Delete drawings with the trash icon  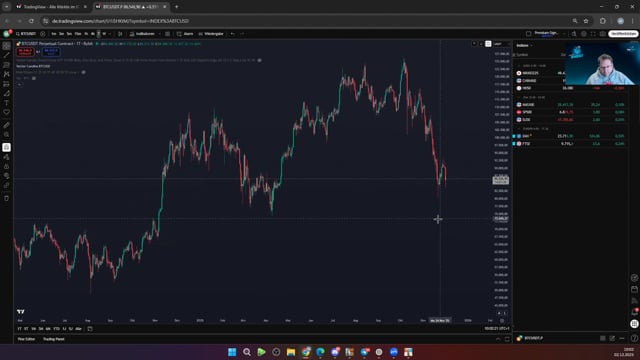coord(7,198)
